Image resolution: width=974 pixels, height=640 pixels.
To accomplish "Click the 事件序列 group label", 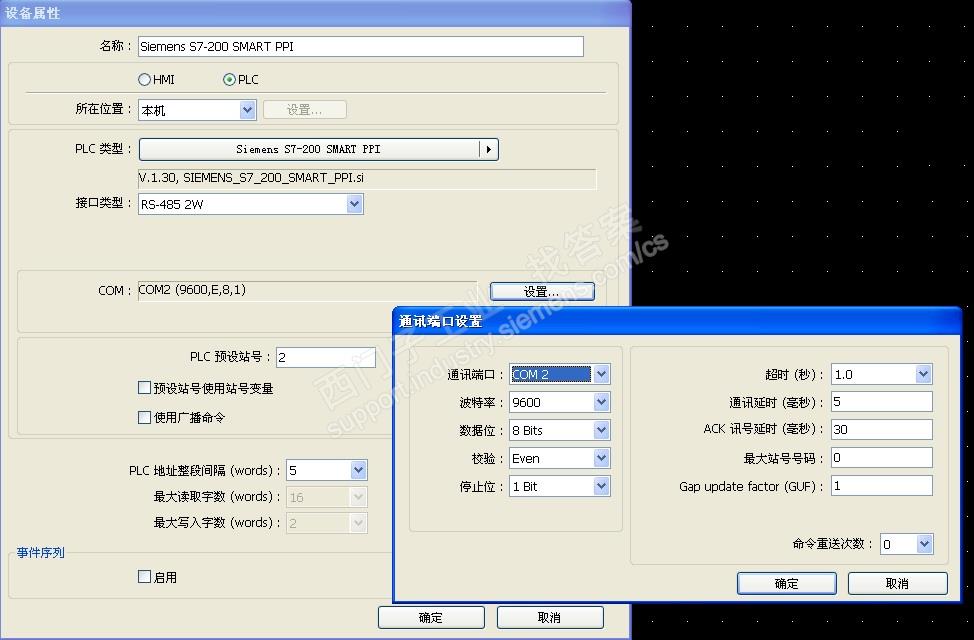I will [40, 552].
